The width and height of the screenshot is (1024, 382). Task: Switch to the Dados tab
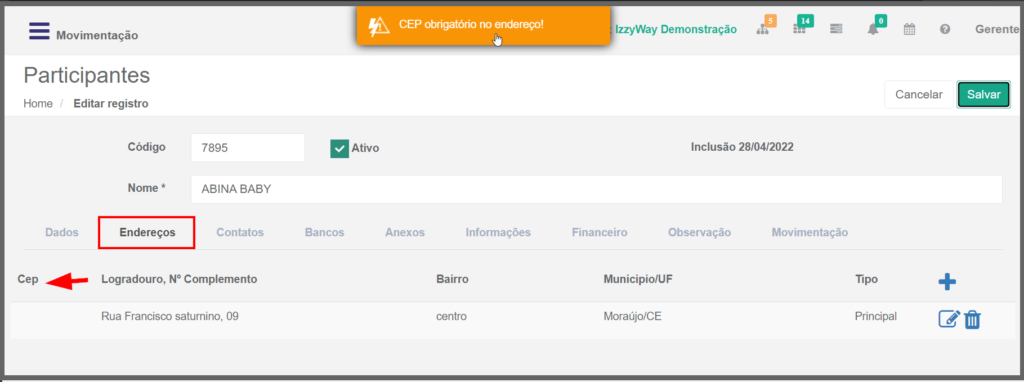[62, 232]
